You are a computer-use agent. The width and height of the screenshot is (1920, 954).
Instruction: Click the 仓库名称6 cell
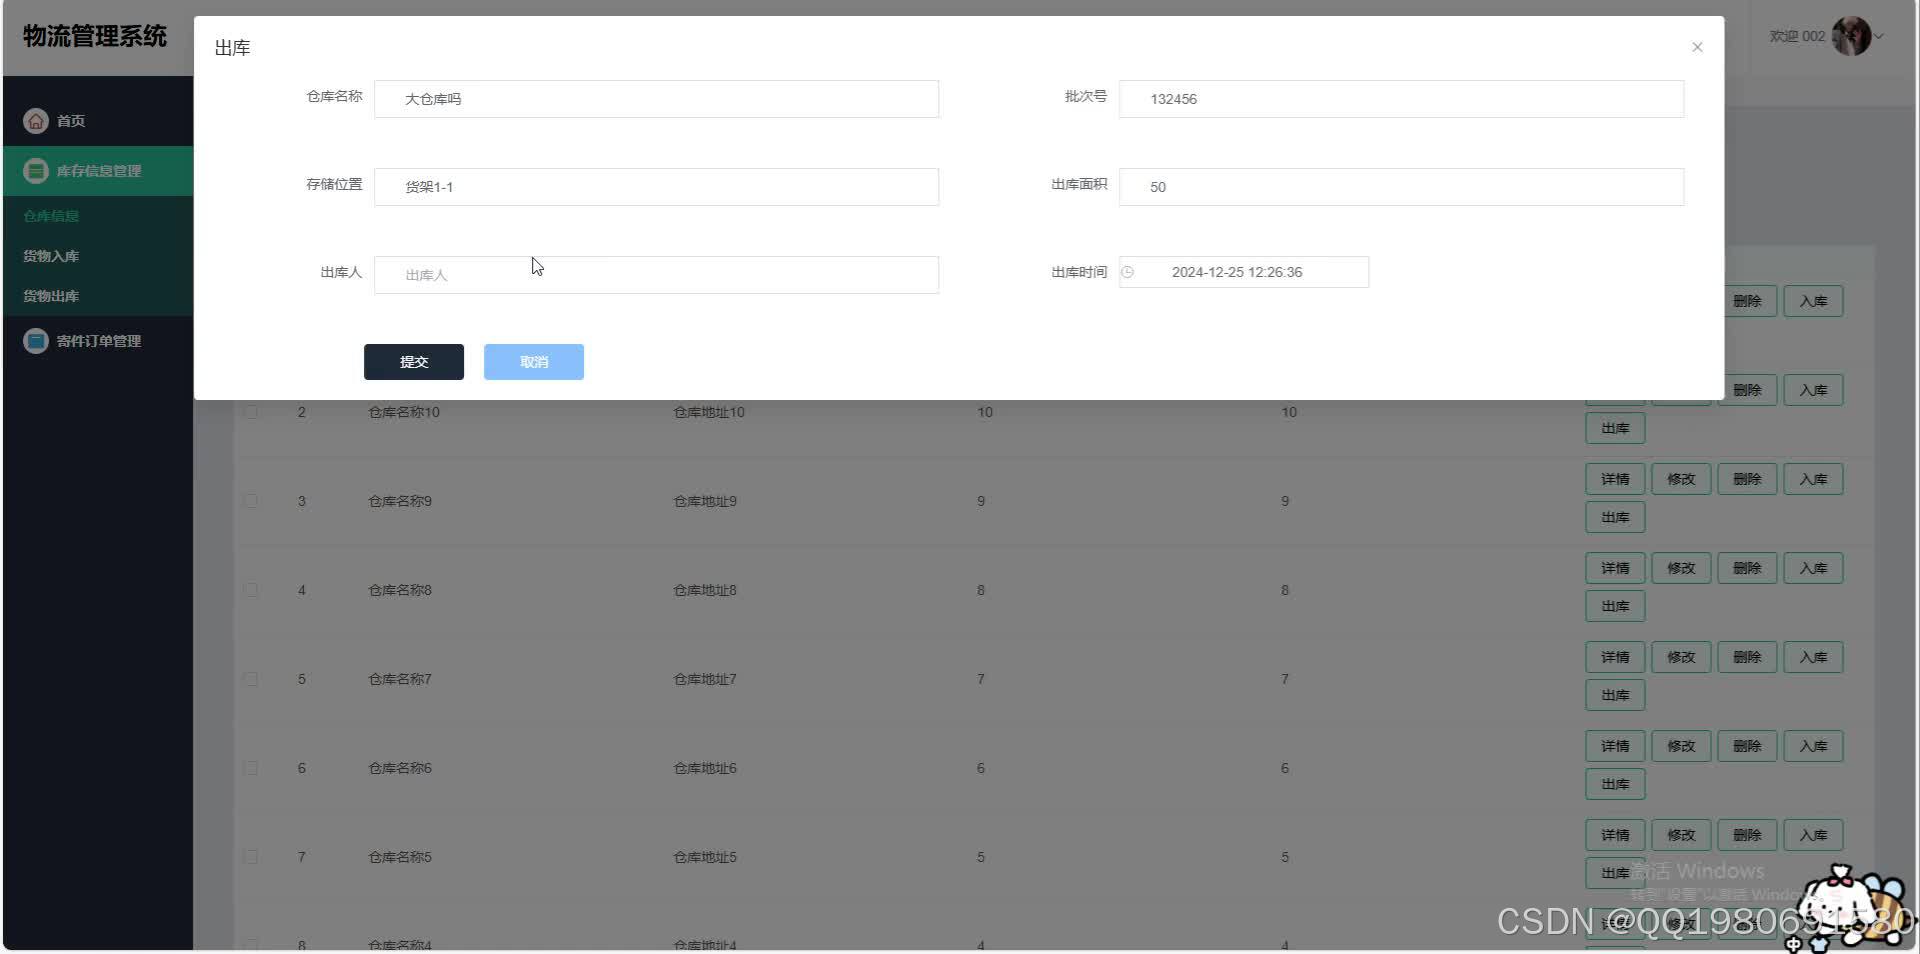click(x=400, y=768)
